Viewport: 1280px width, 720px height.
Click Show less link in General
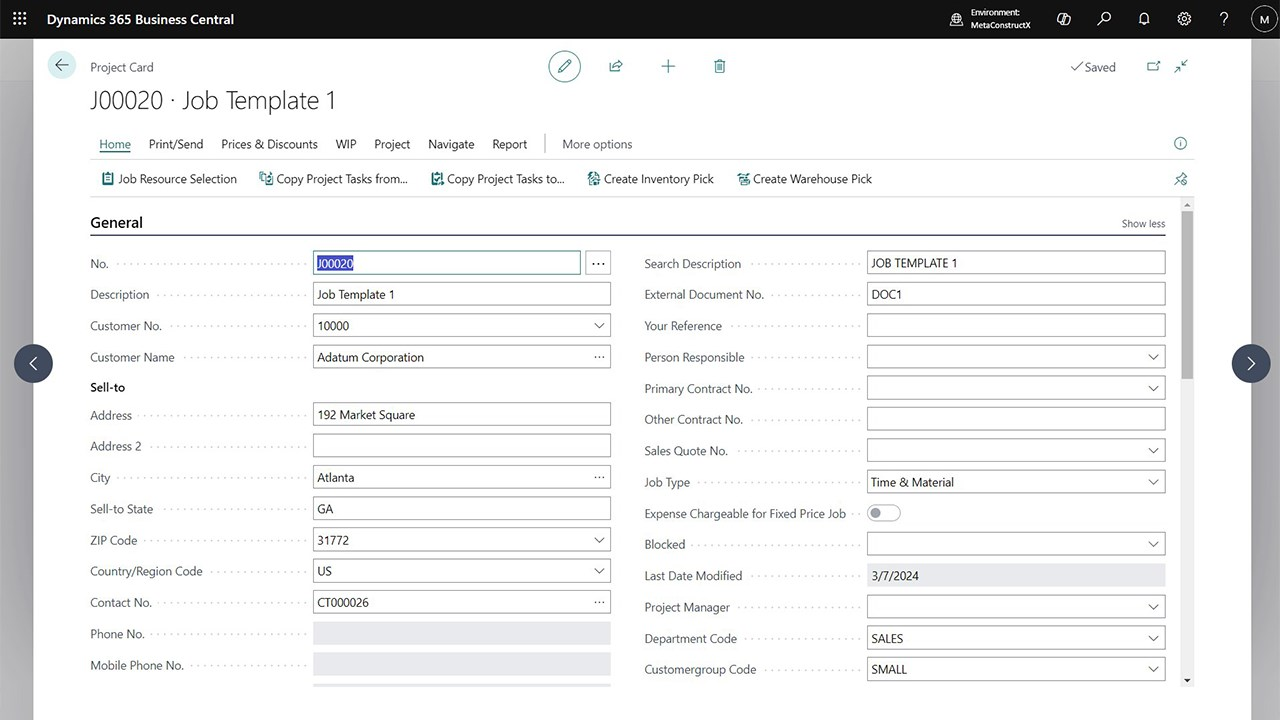tap(1143, 224)
